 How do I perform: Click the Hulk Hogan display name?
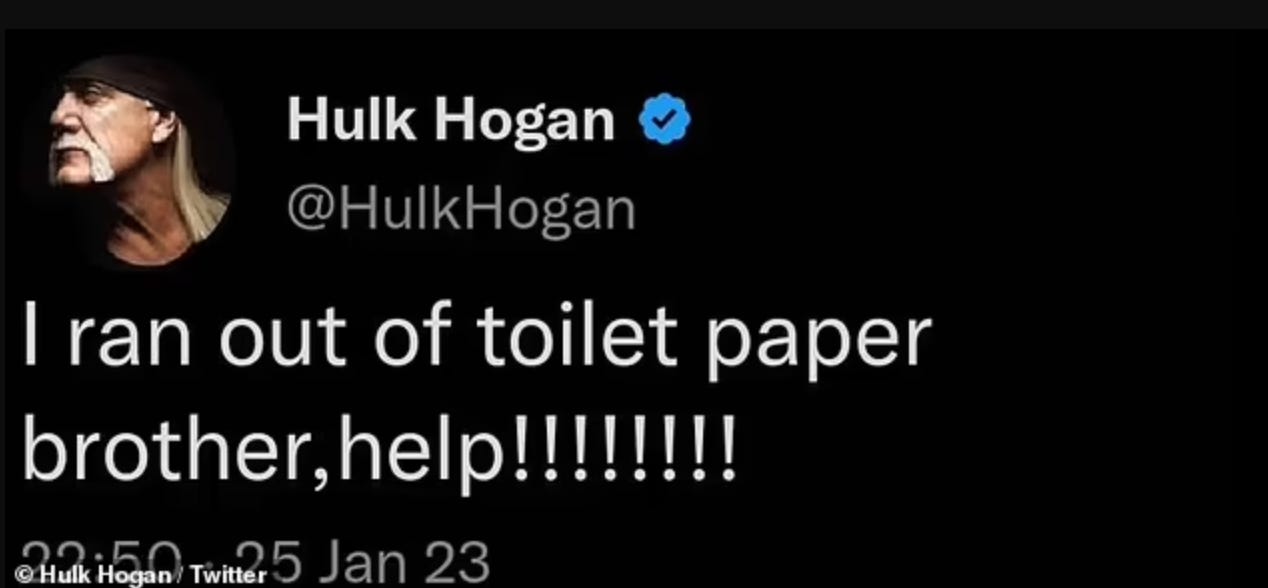(x=451, y=120)
